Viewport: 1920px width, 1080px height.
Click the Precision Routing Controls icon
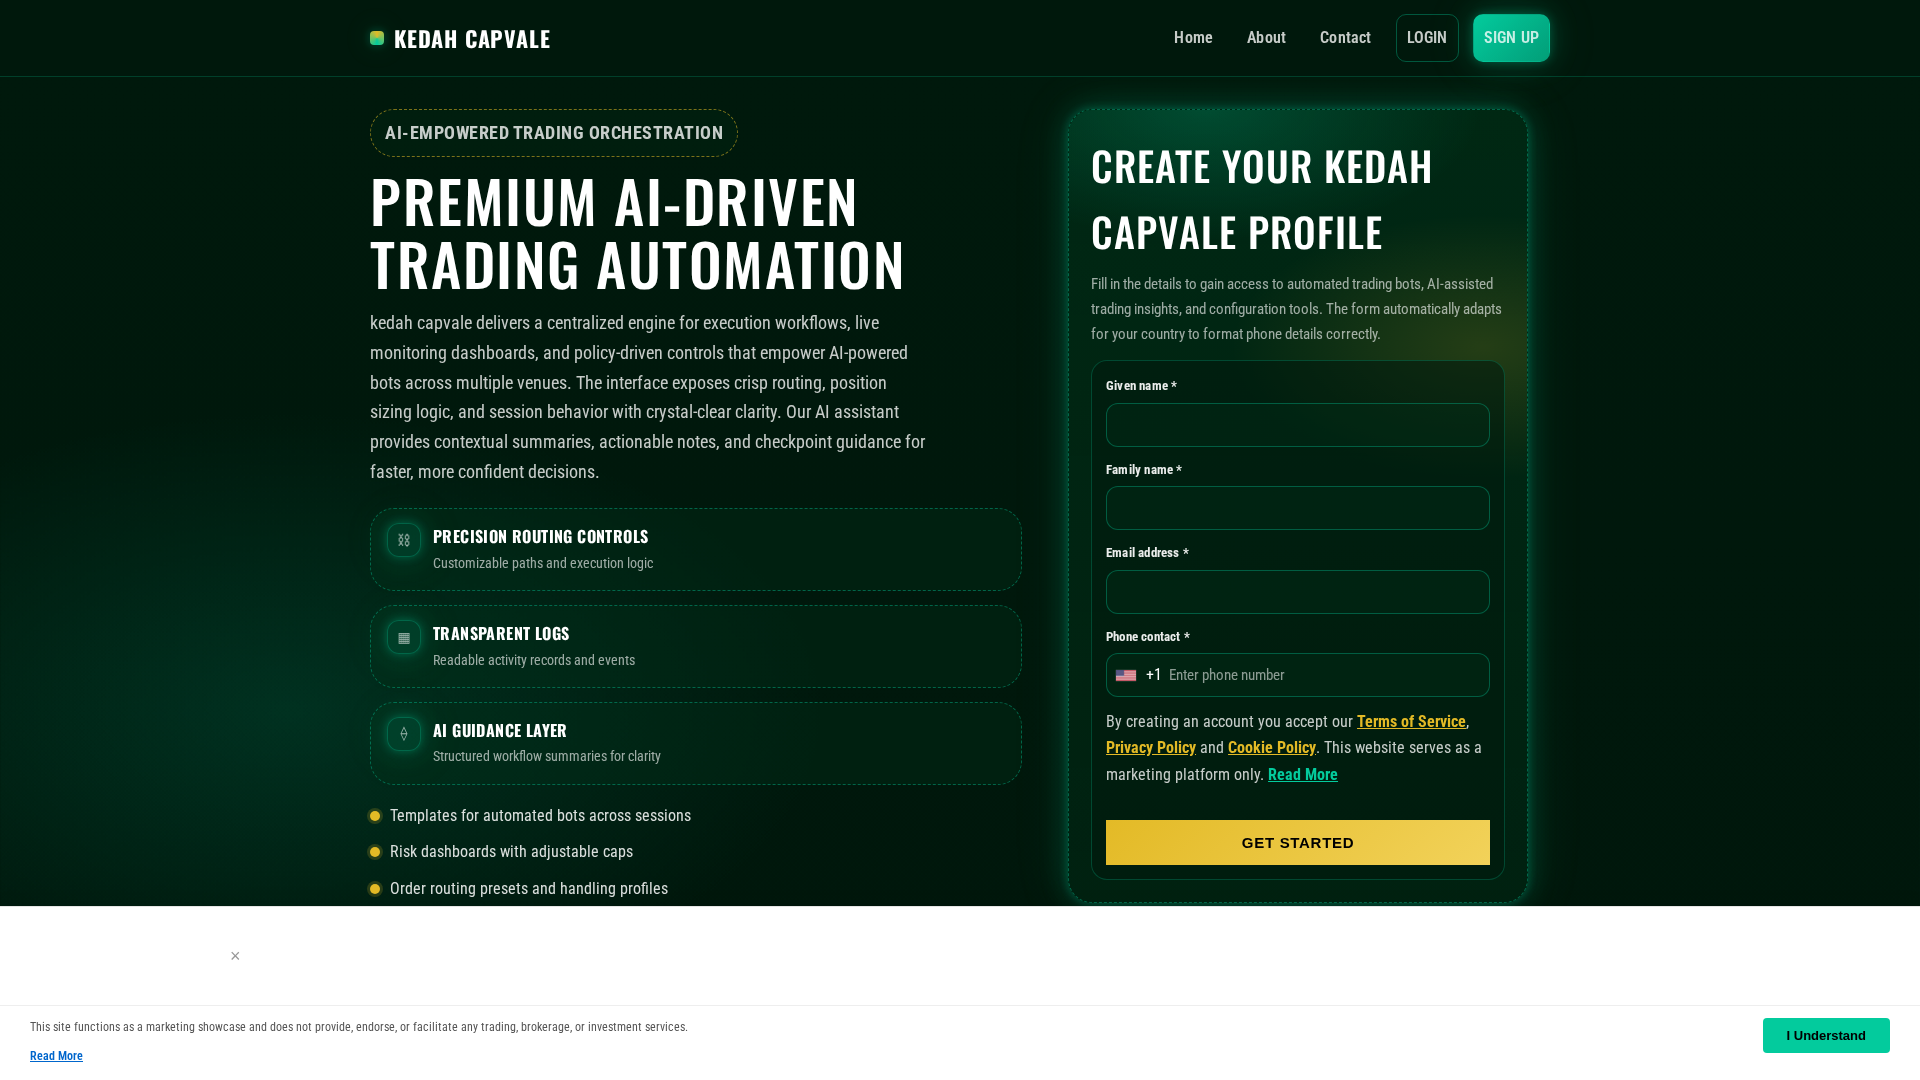click(404, 540)
